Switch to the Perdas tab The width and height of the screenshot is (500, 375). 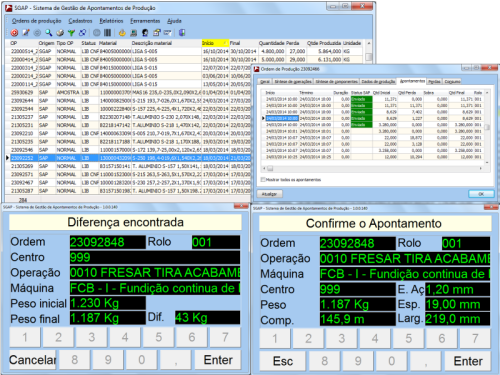[x=434, y=81]
